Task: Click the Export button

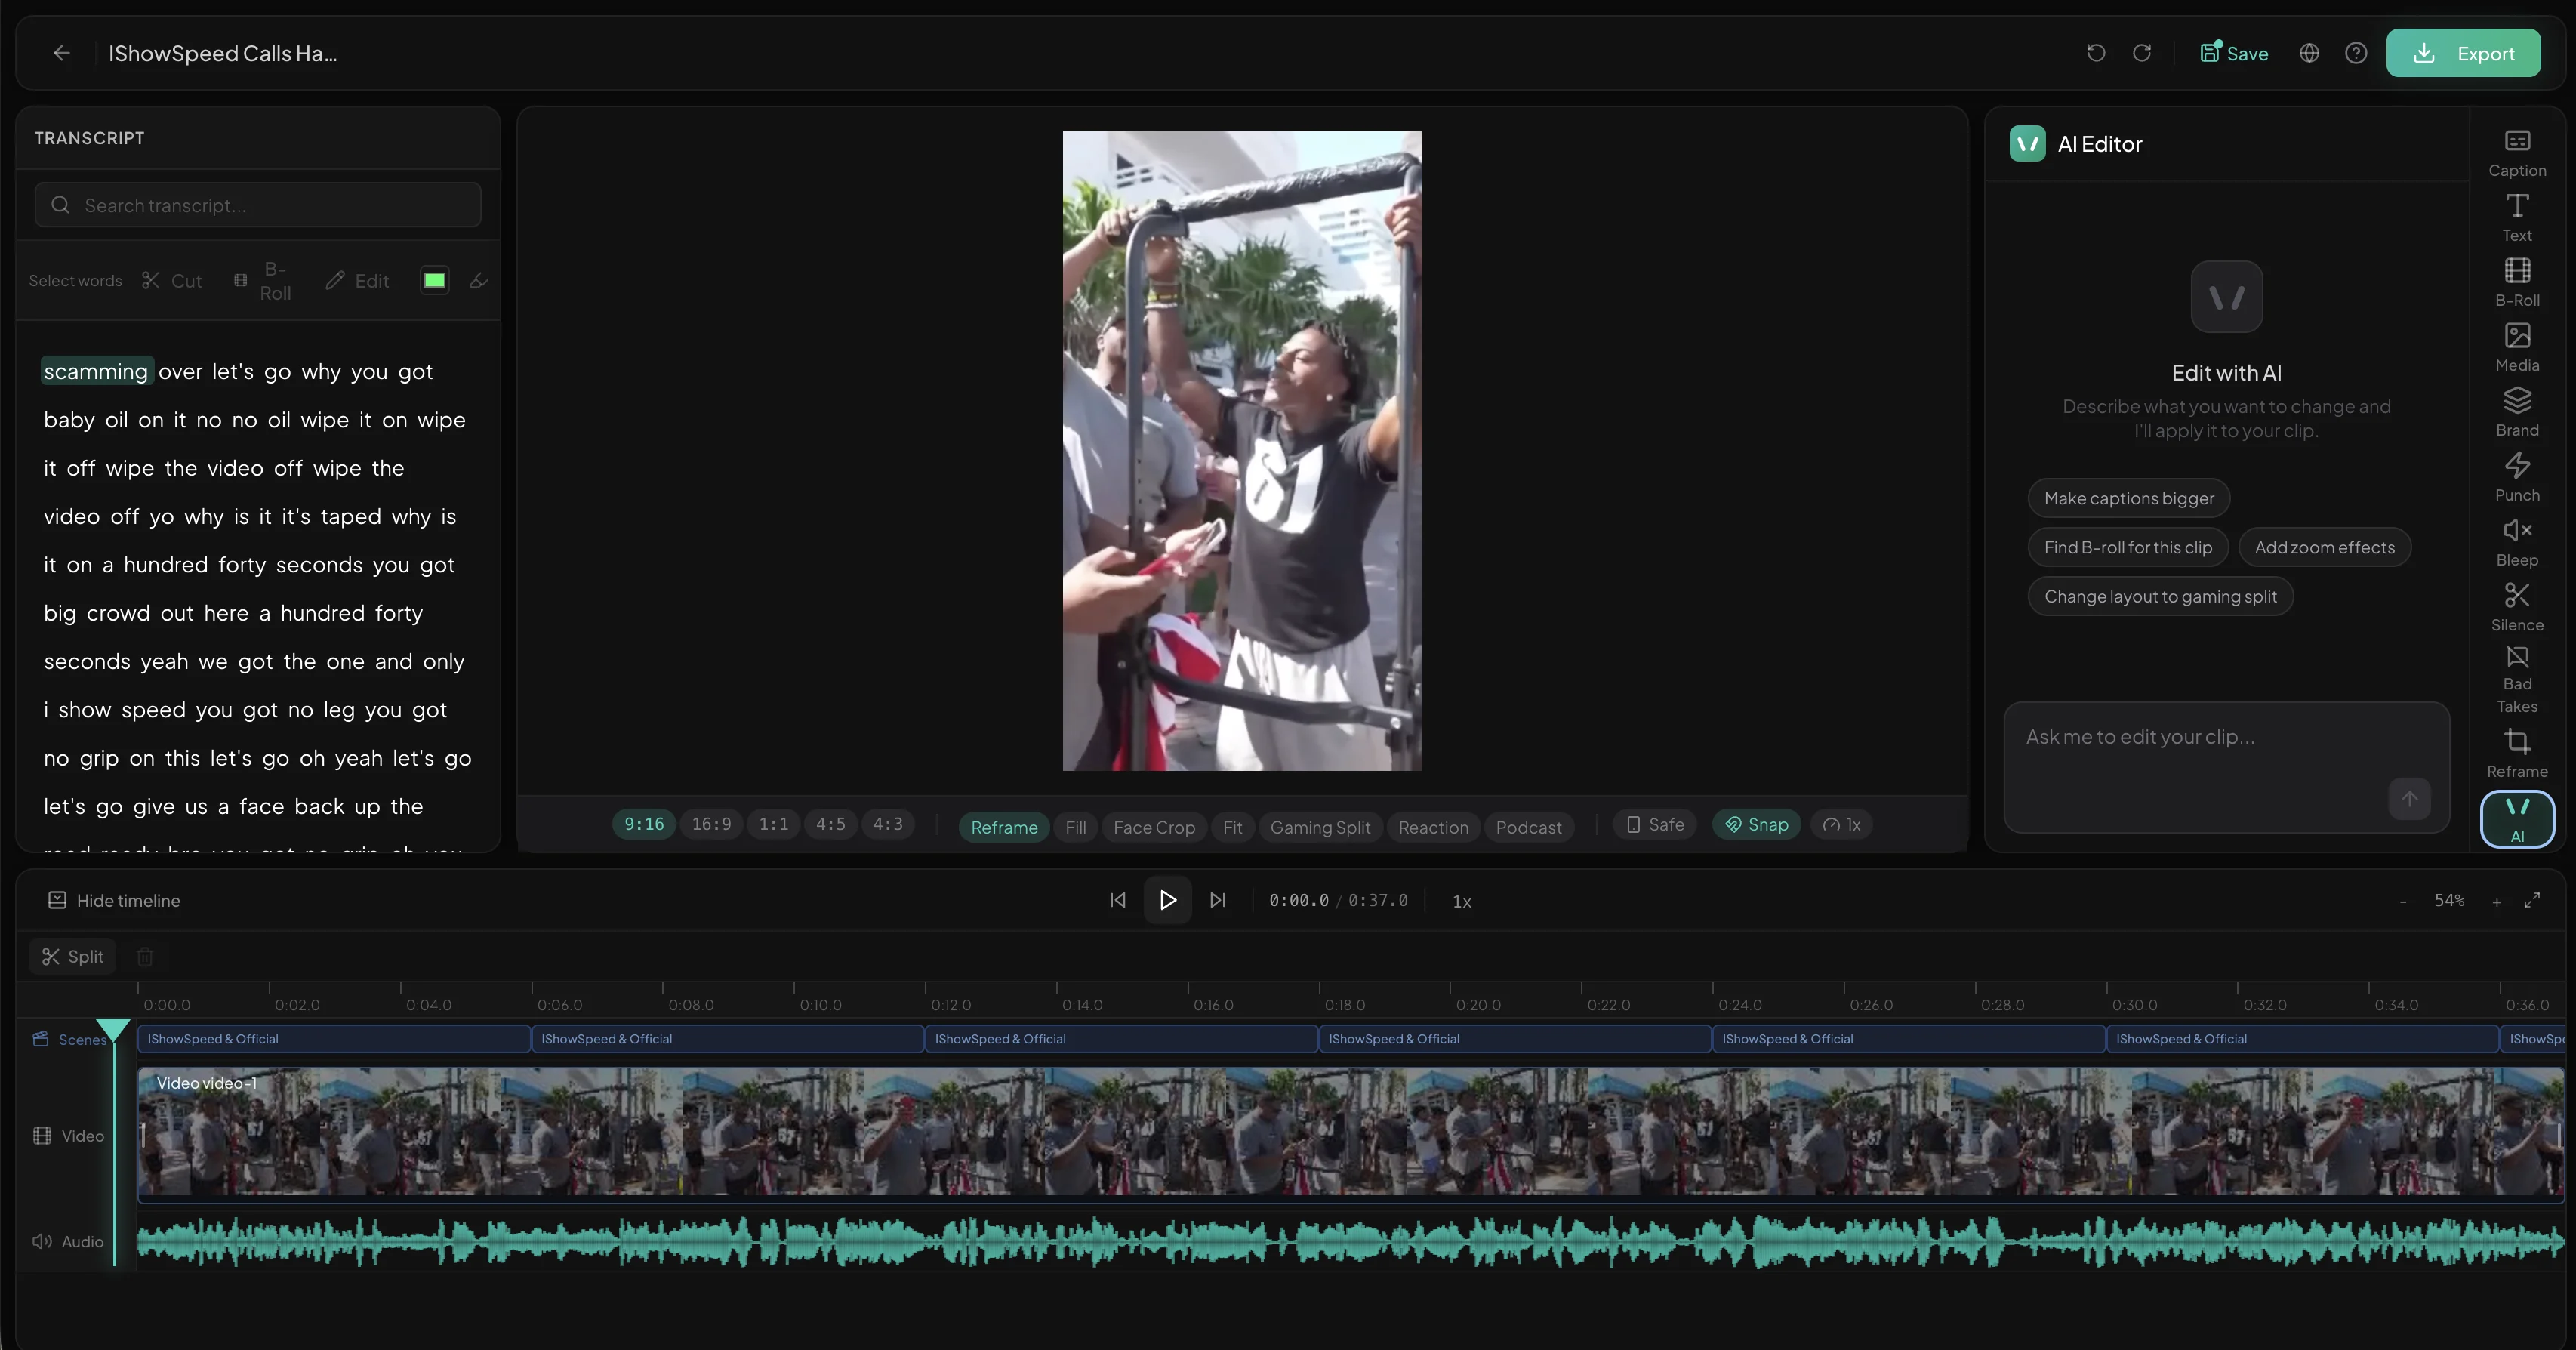Action: [x=2463, y=53]
